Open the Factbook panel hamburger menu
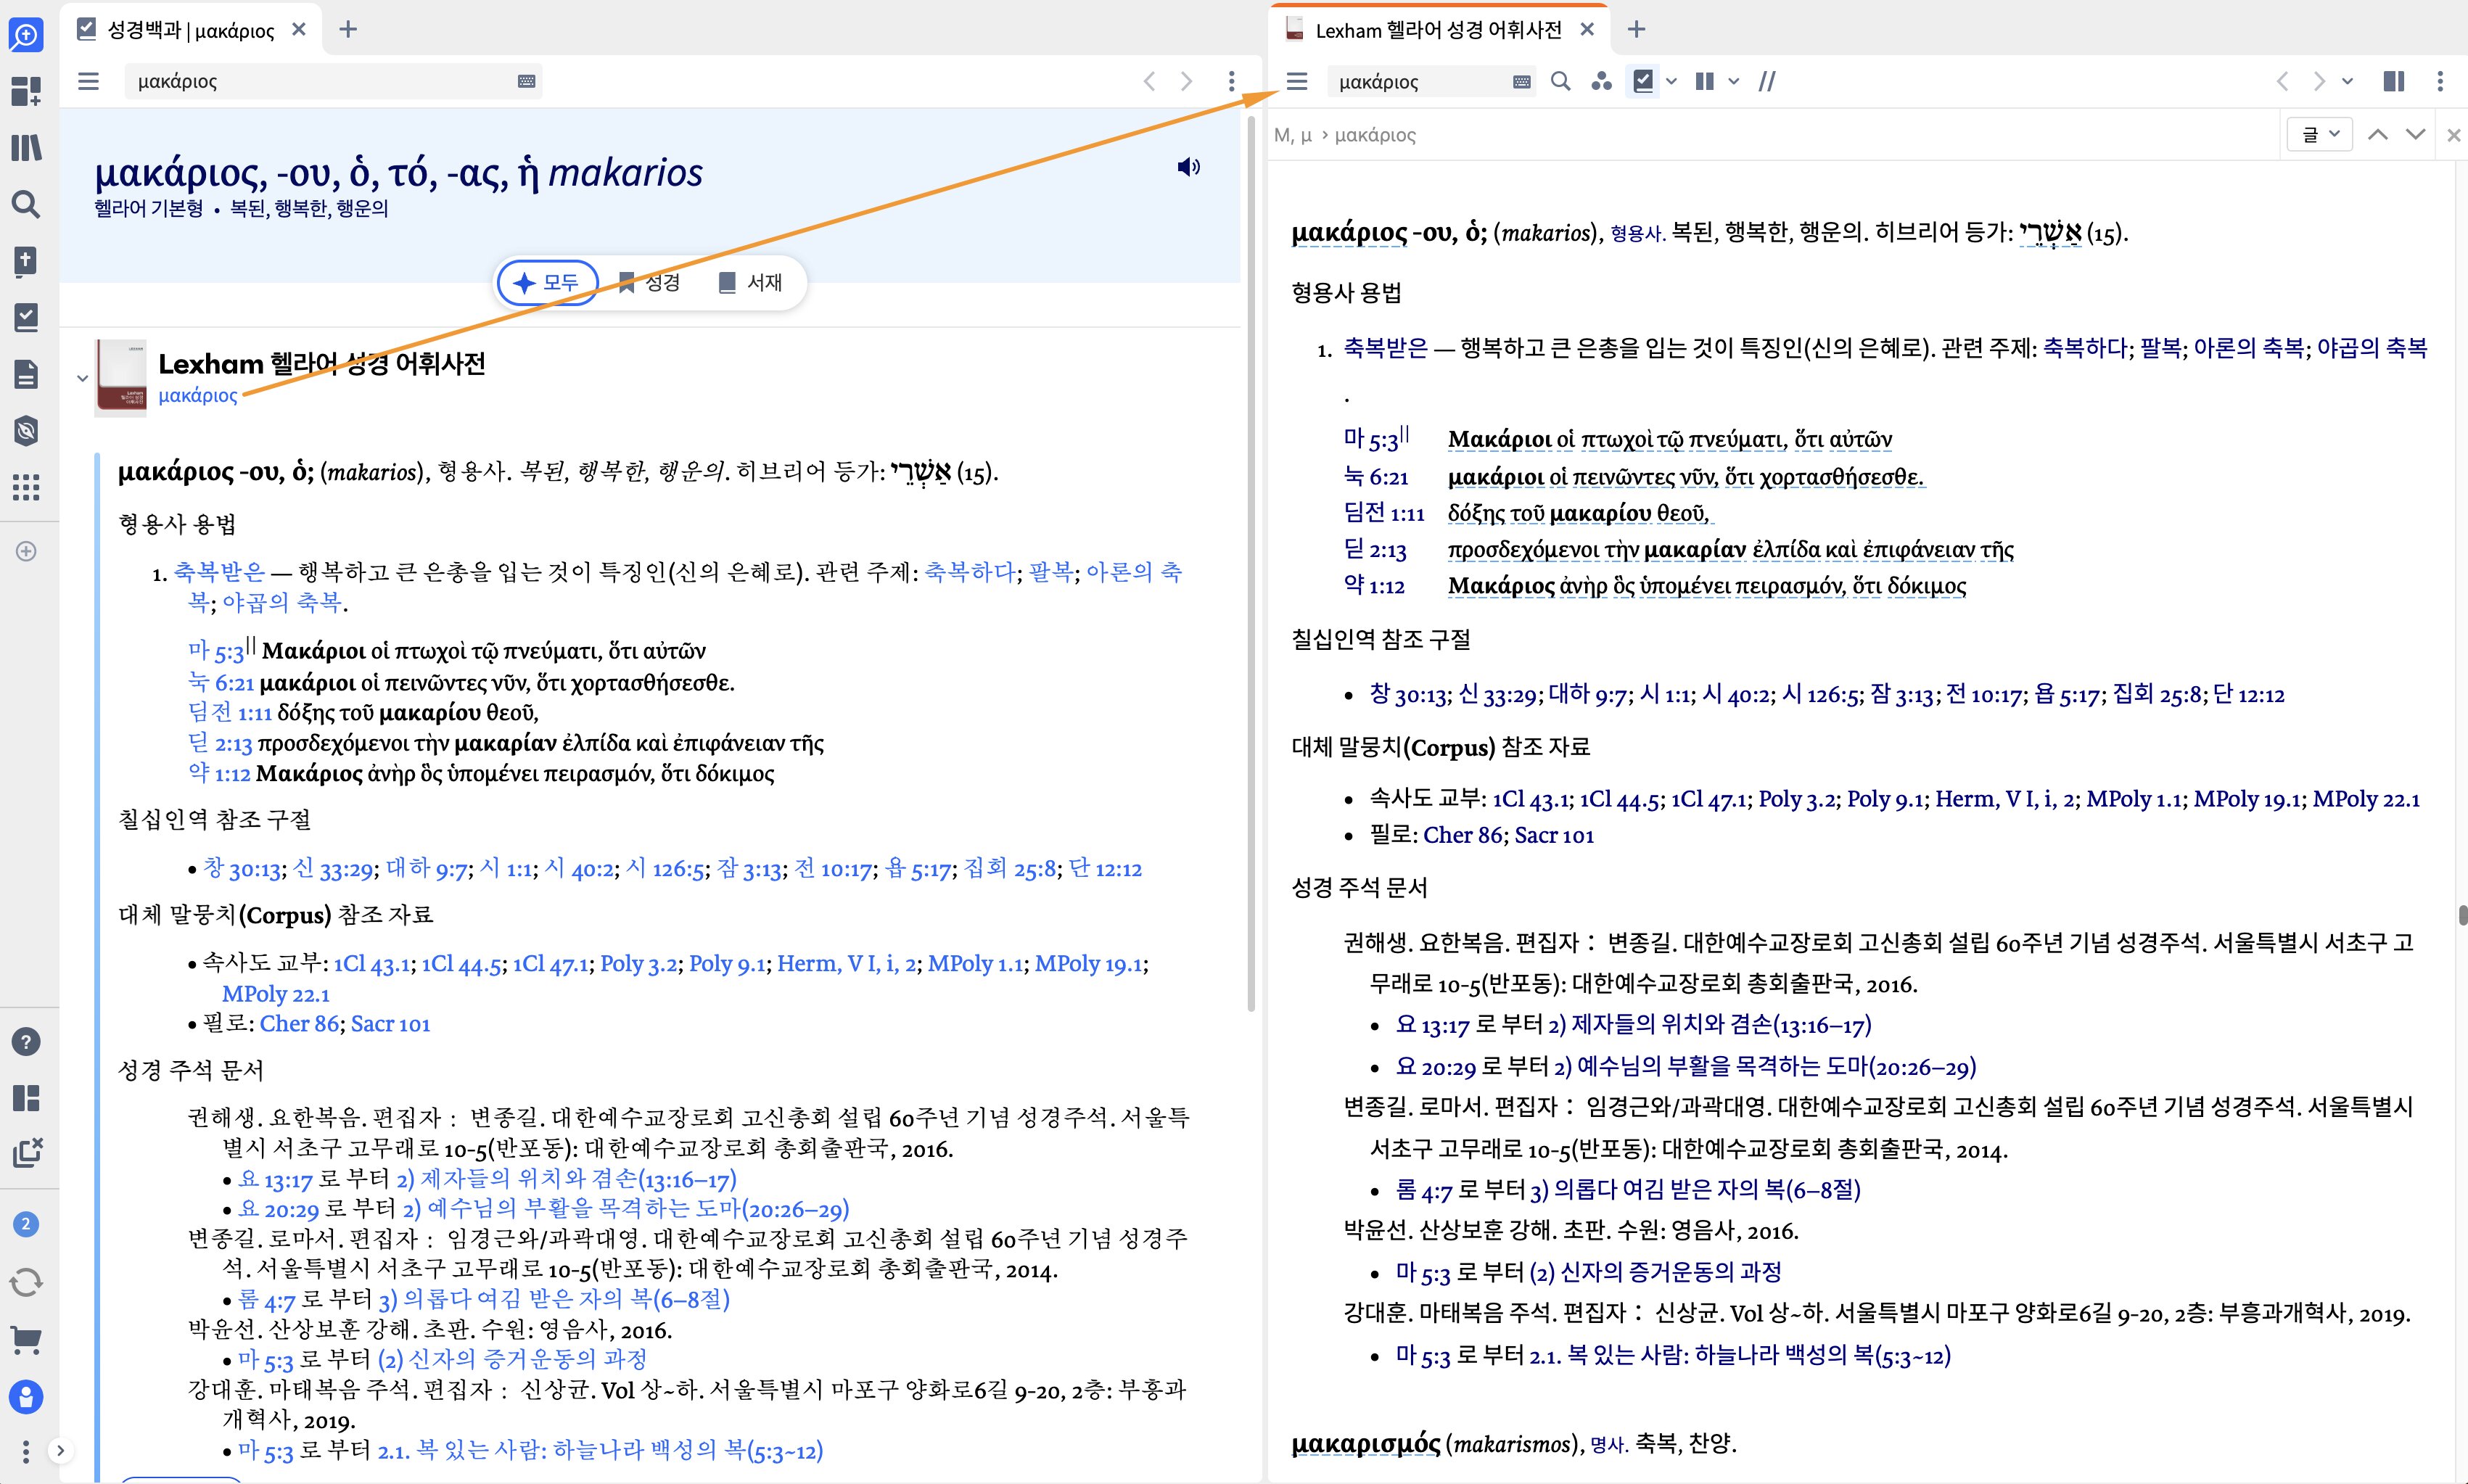 pos(88,81)
